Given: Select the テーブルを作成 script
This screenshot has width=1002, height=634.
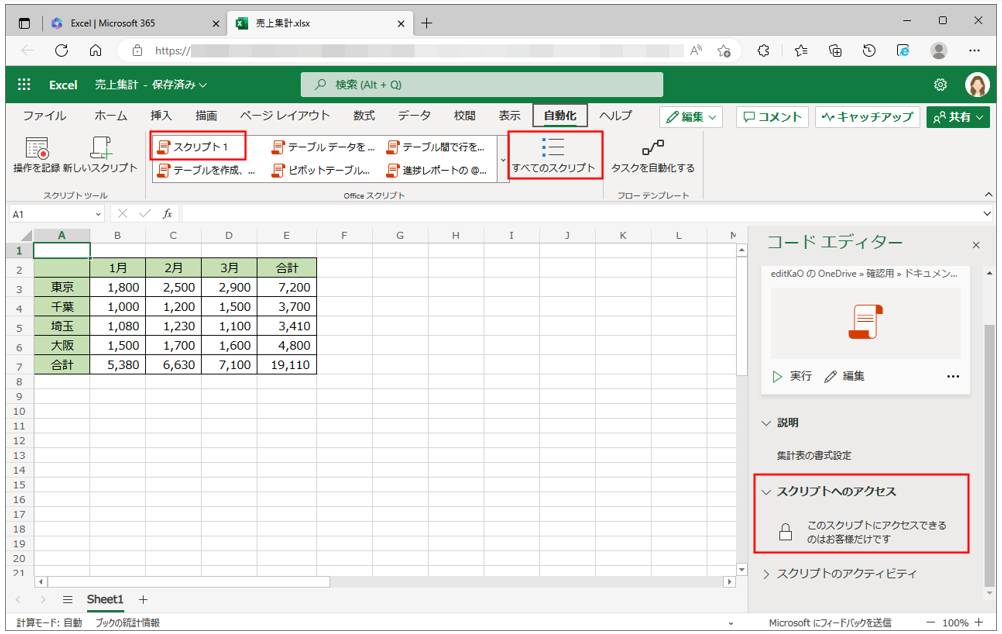Looking at the screenshot, I should pos(206,170).
